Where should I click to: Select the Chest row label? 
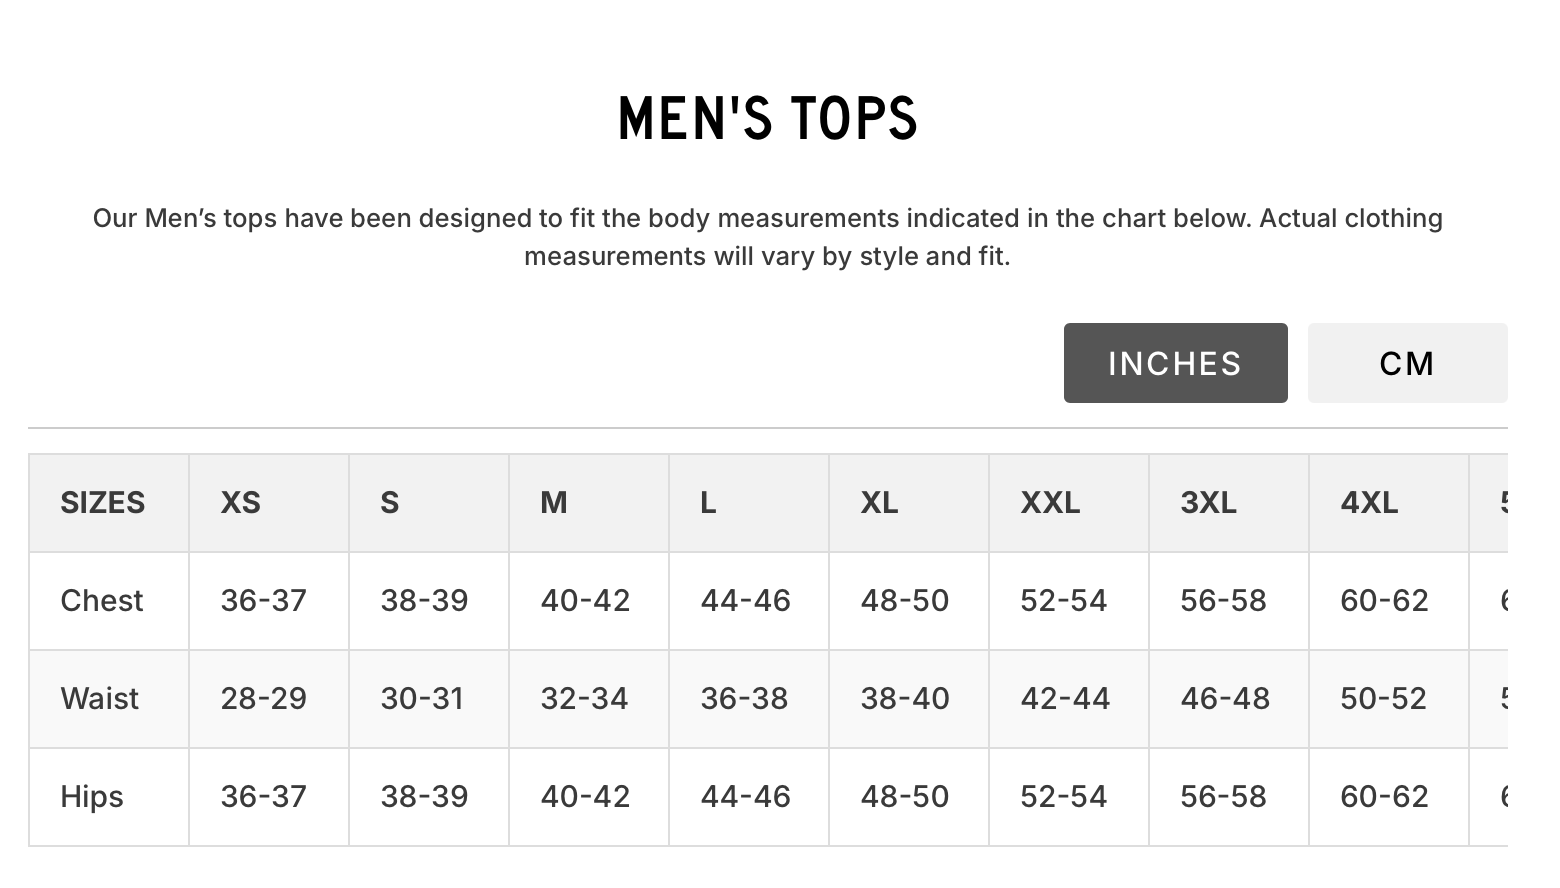(102, 600)
